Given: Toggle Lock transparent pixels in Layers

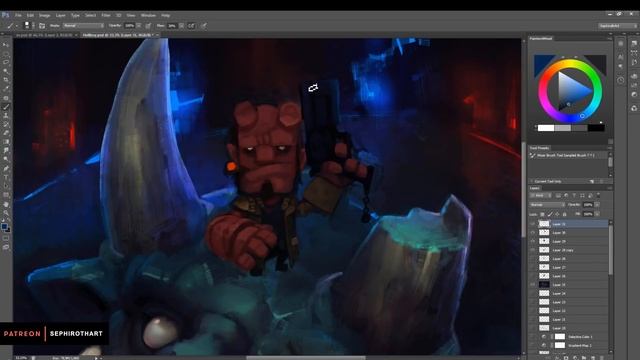Looking at the screenshot, I should 542,214.
